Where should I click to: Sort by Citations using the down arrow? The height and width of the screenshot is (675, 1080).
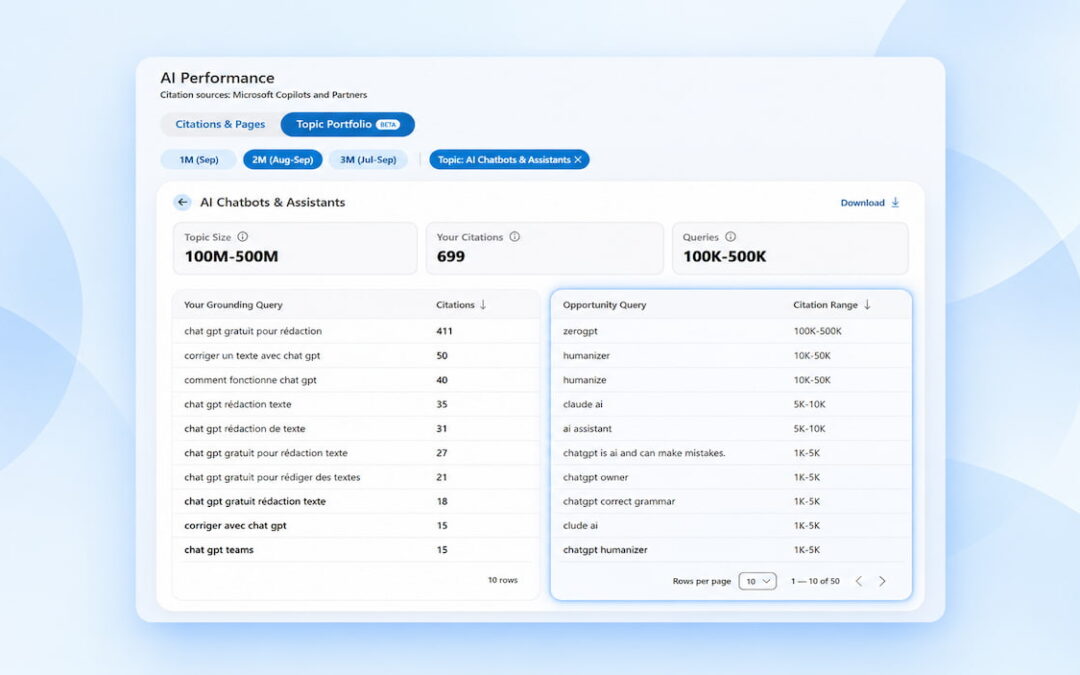pos(483,304)
